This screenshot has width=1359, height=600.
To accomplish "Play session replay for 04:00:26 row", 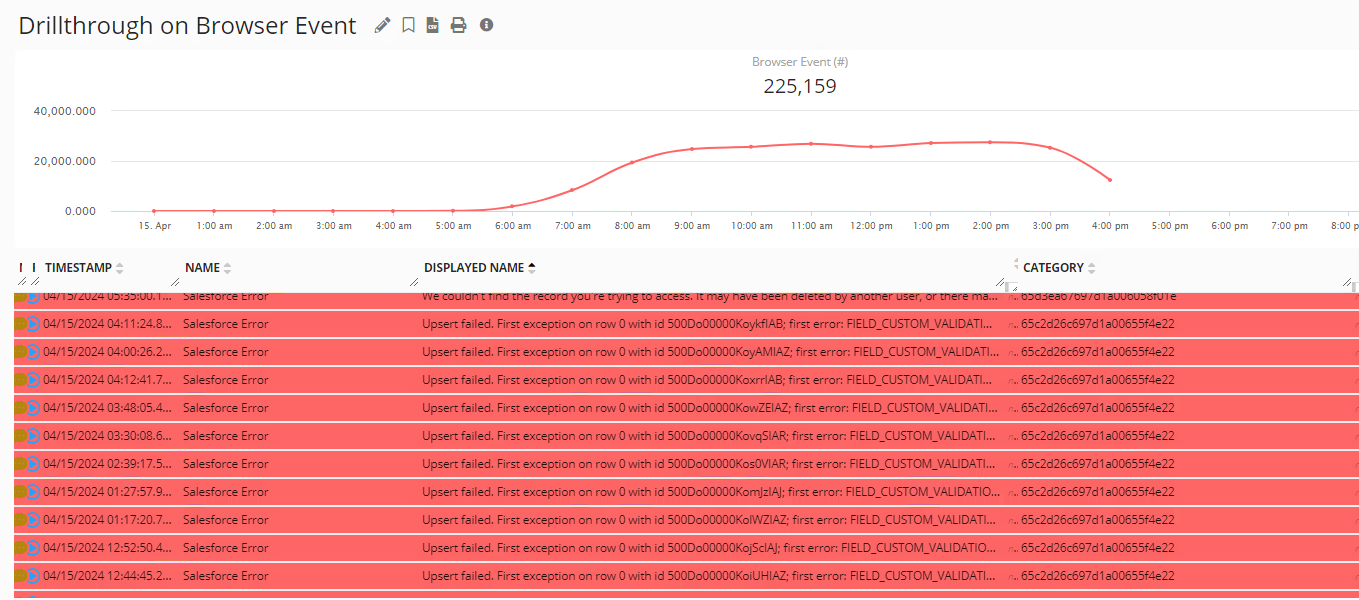I will click(x=33, y=352).
